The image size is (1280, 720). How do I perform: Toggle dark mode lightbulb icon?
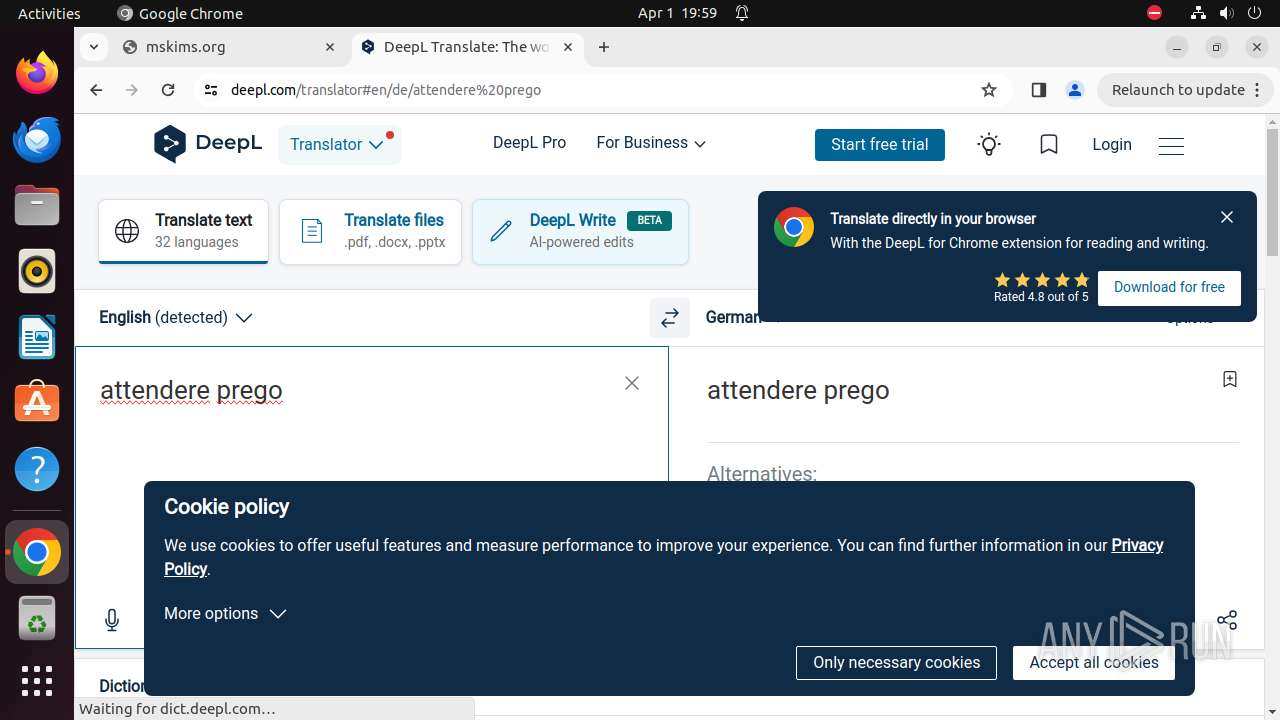tap(989, 145)
